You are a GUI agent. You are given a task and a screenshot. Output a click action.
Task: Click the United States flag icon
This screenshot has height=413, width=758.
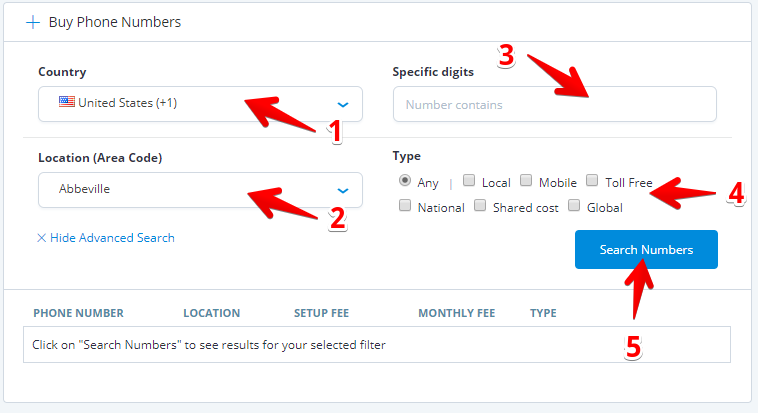pyautogui.click(x=67, y=102)
